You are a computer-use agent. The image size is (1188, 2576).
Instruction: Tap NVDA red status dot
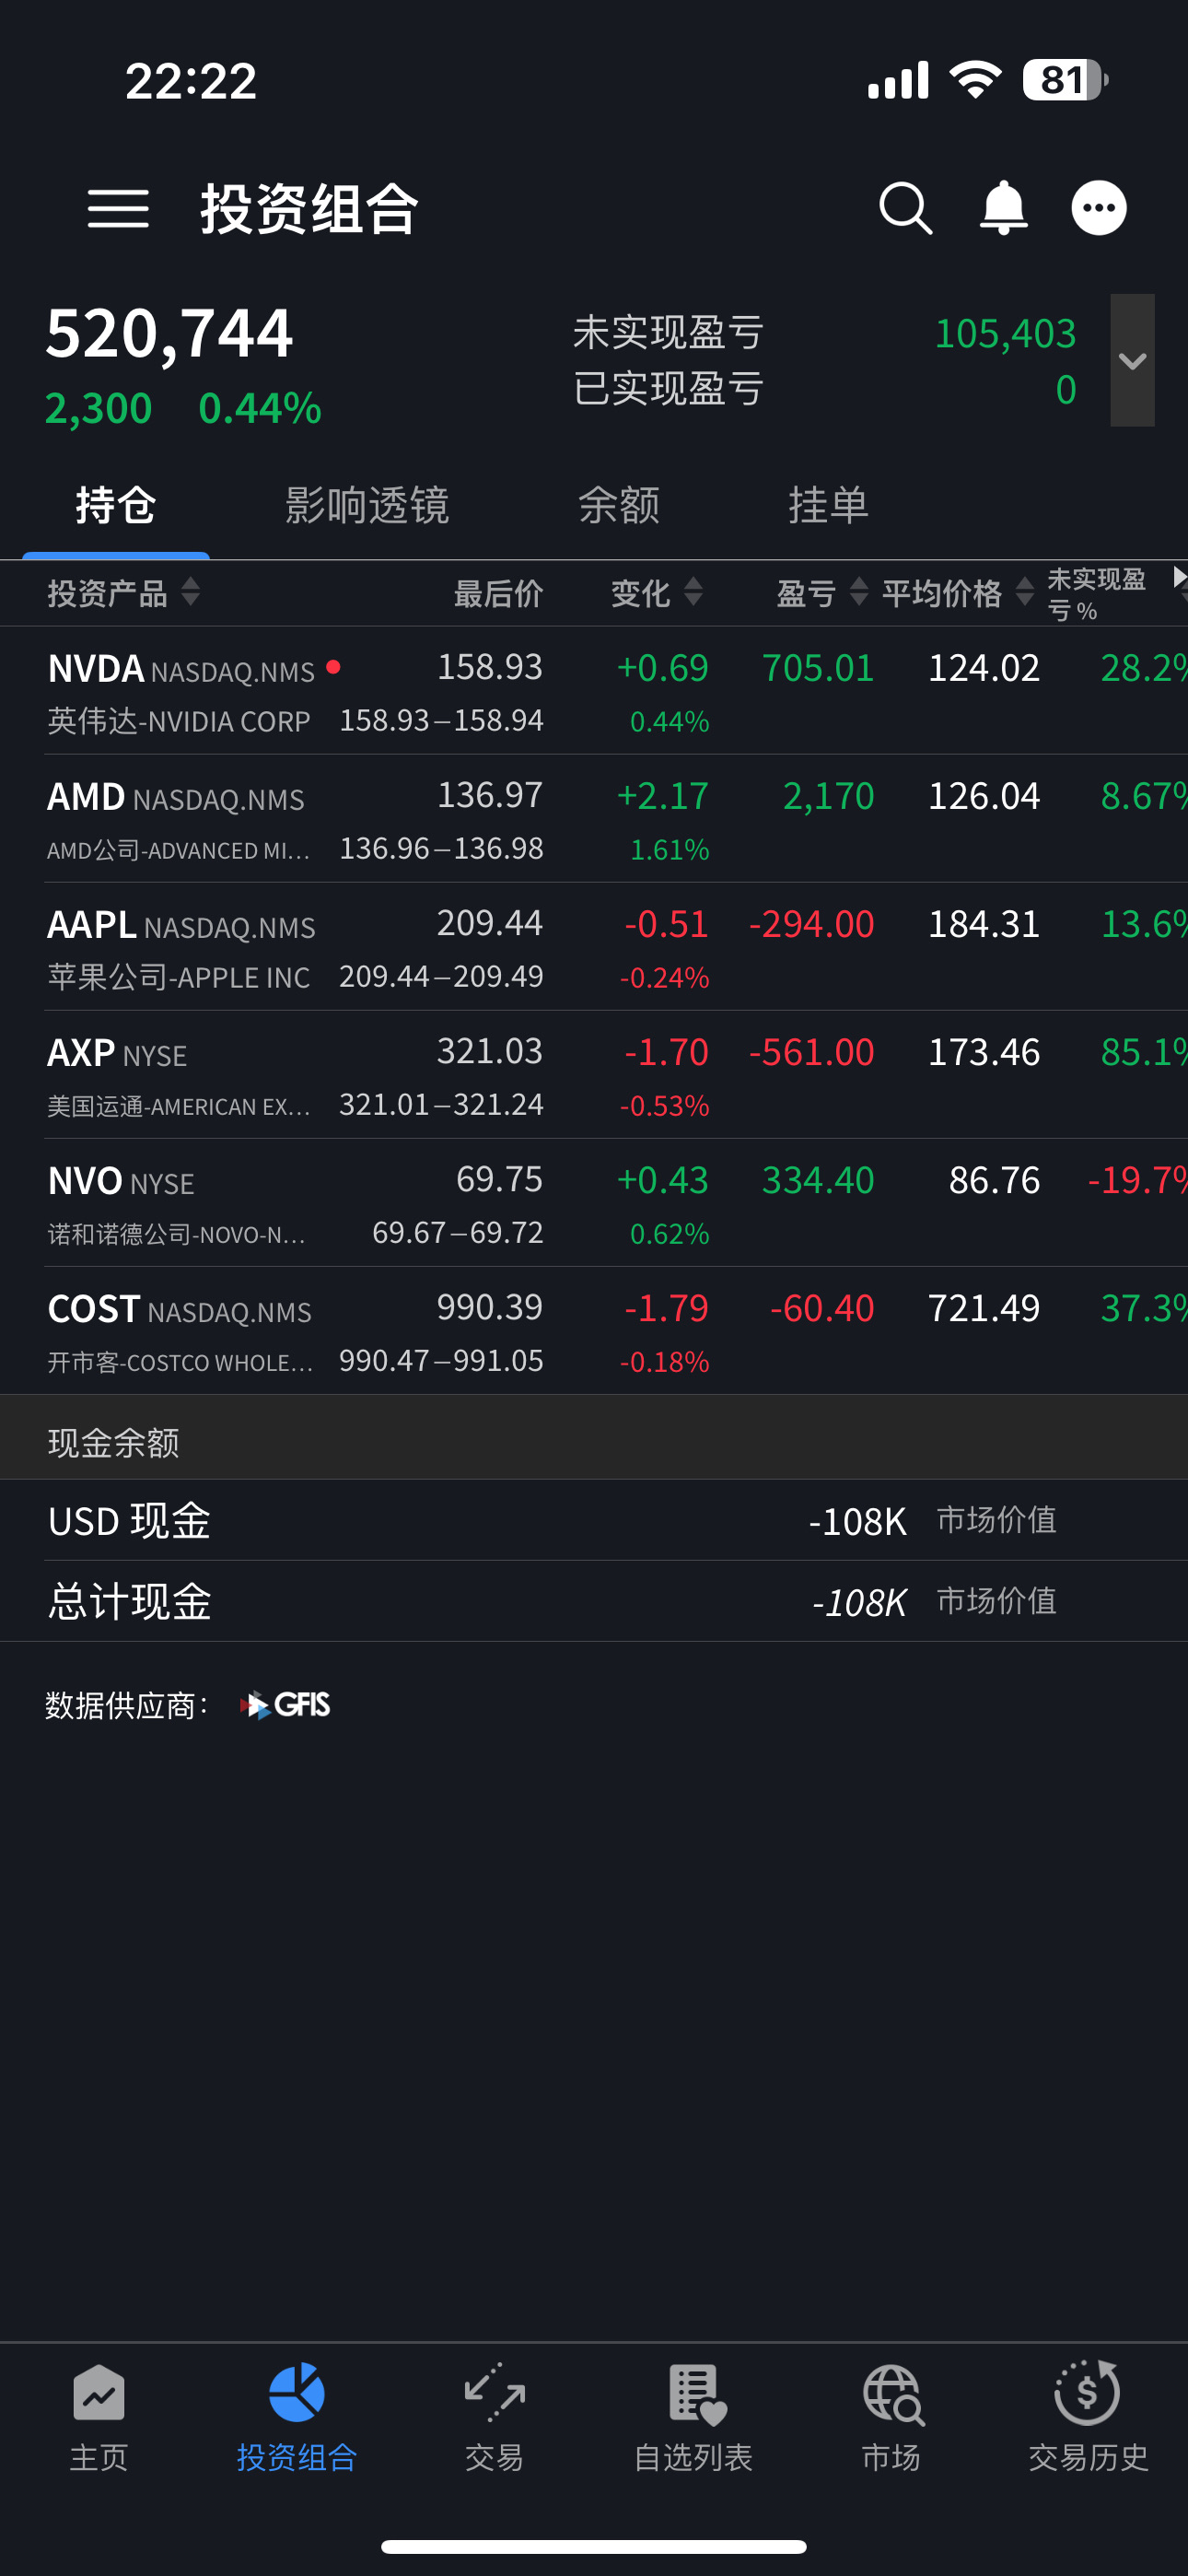(x=333, y=667)
